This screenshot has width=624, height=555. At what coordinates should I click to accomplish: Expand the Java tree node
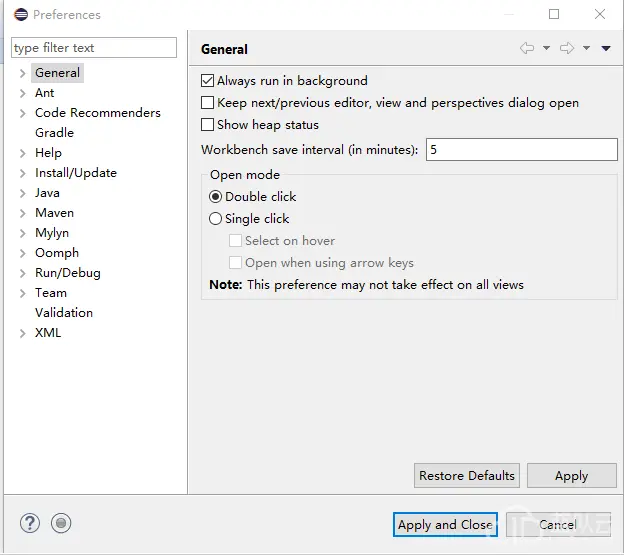(x=23, y=193)
